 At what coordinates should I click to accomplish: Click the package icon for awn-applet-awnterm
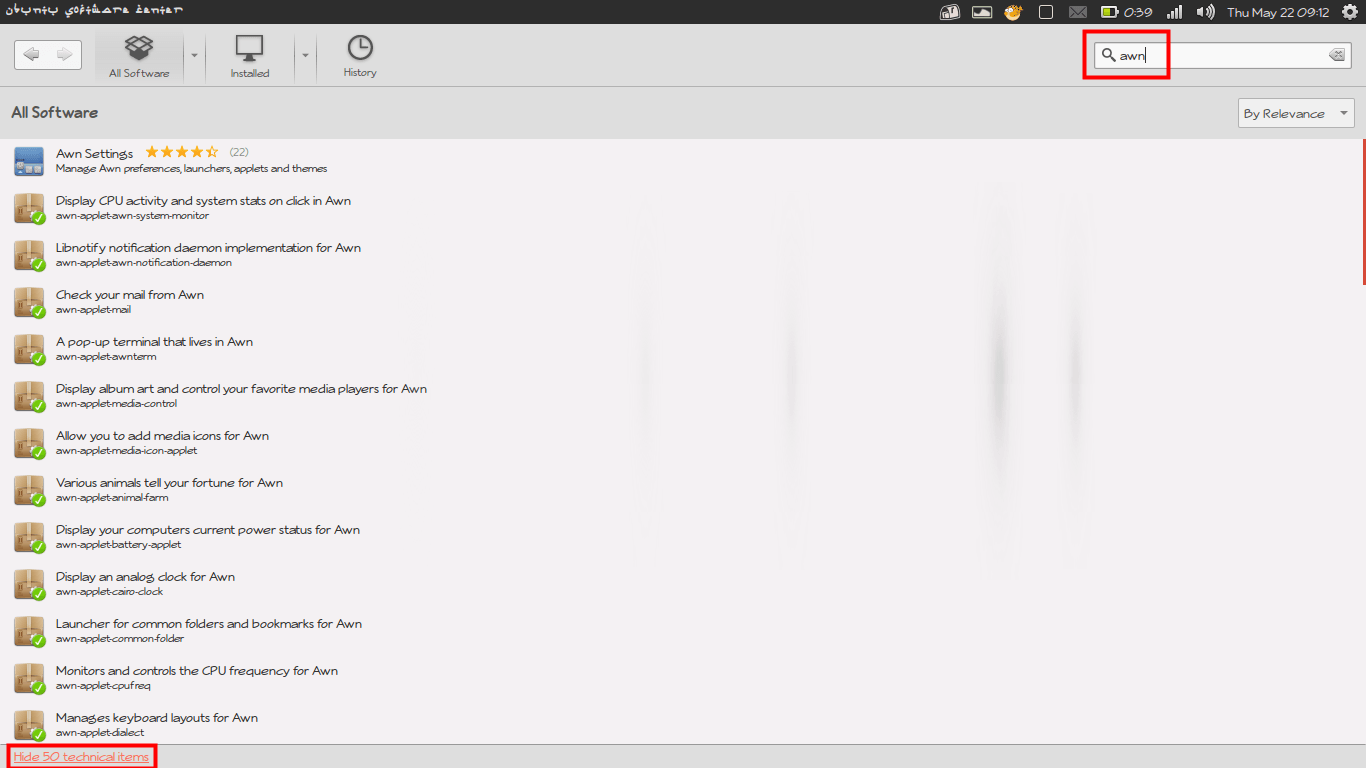coord(29,349)
